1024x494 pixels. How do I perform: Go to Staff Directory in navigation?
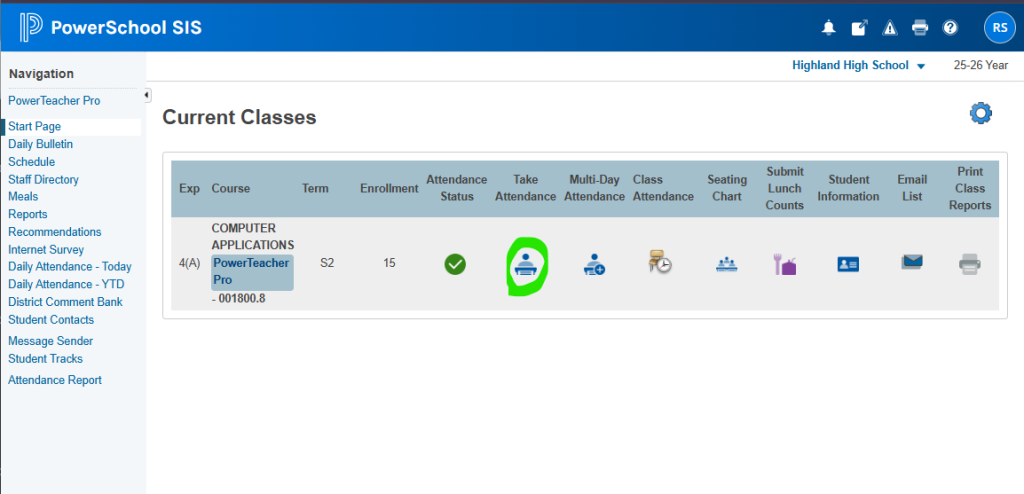(43, 179)
